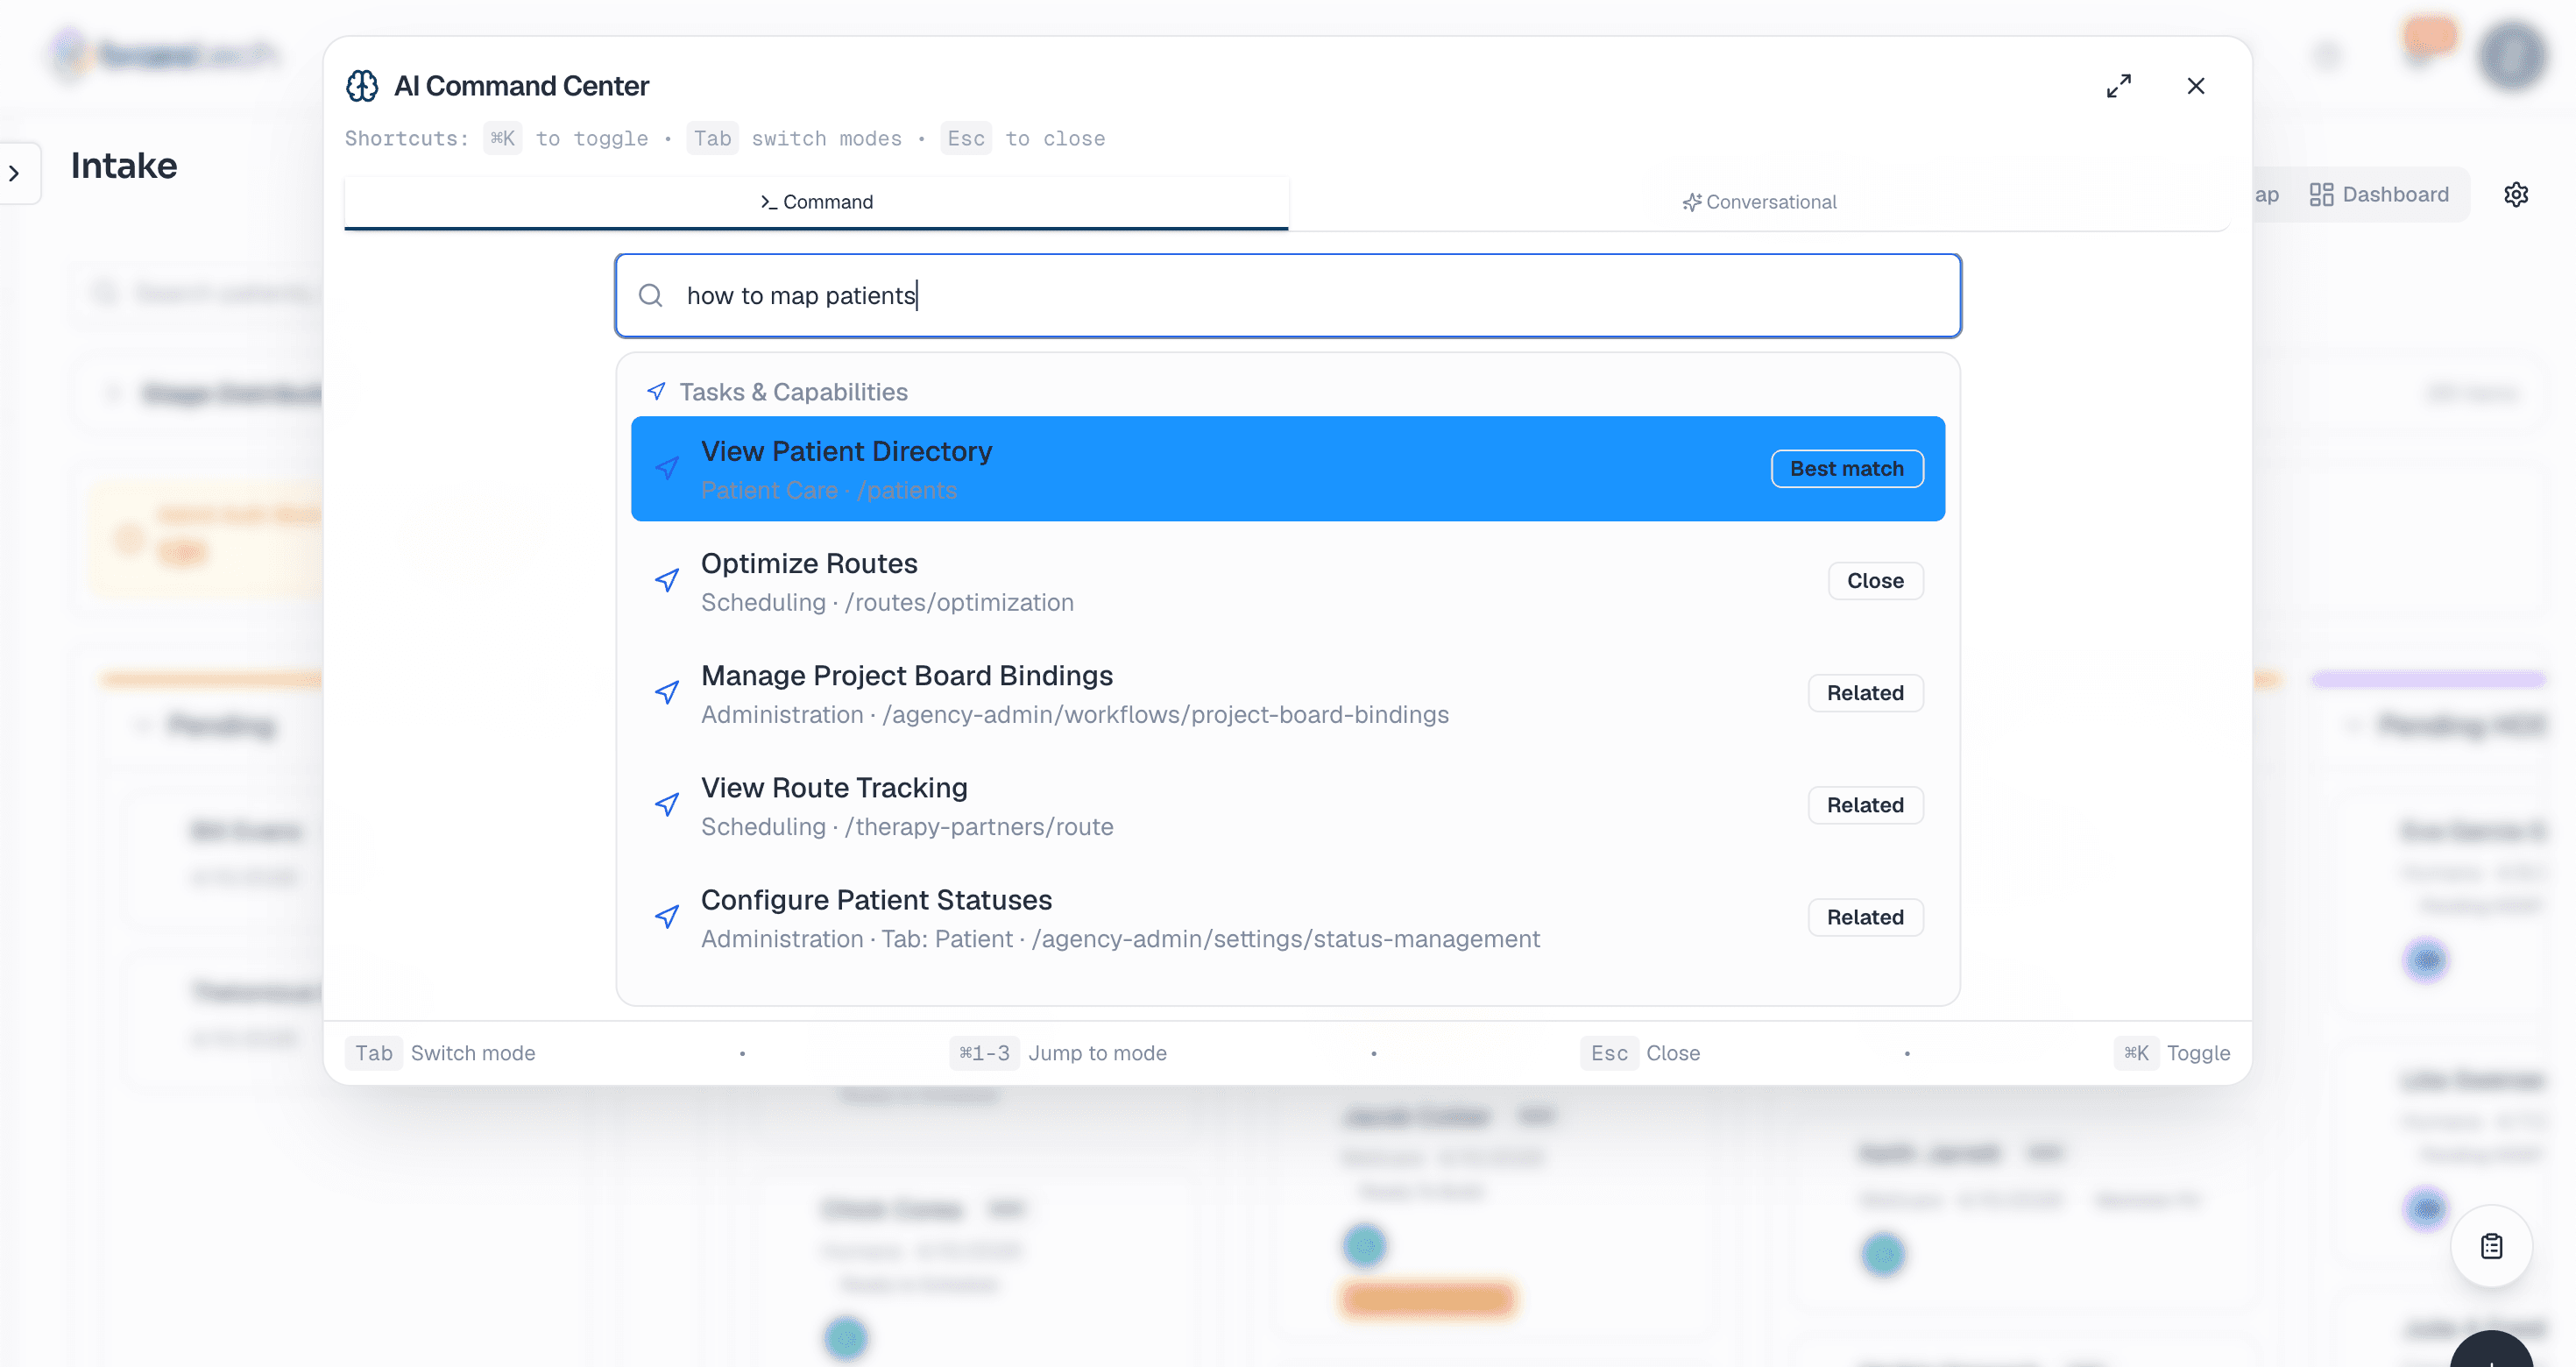Open settings with the gear icon
Screen dimensions: 2576x1367
(2516, 194)
